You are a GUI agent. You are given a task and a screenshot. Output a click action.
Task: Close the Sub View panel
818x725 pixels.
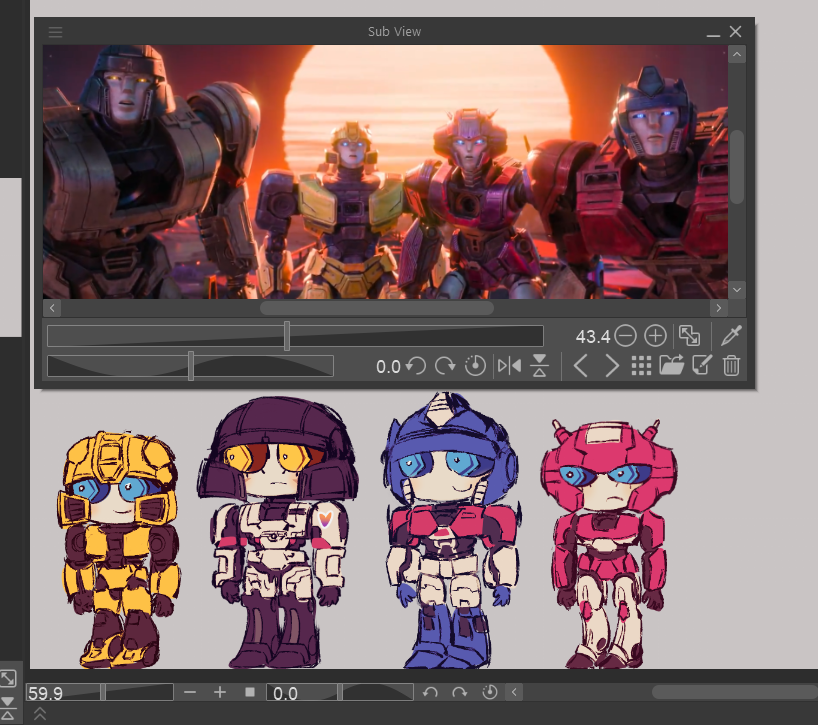point(735,32)
